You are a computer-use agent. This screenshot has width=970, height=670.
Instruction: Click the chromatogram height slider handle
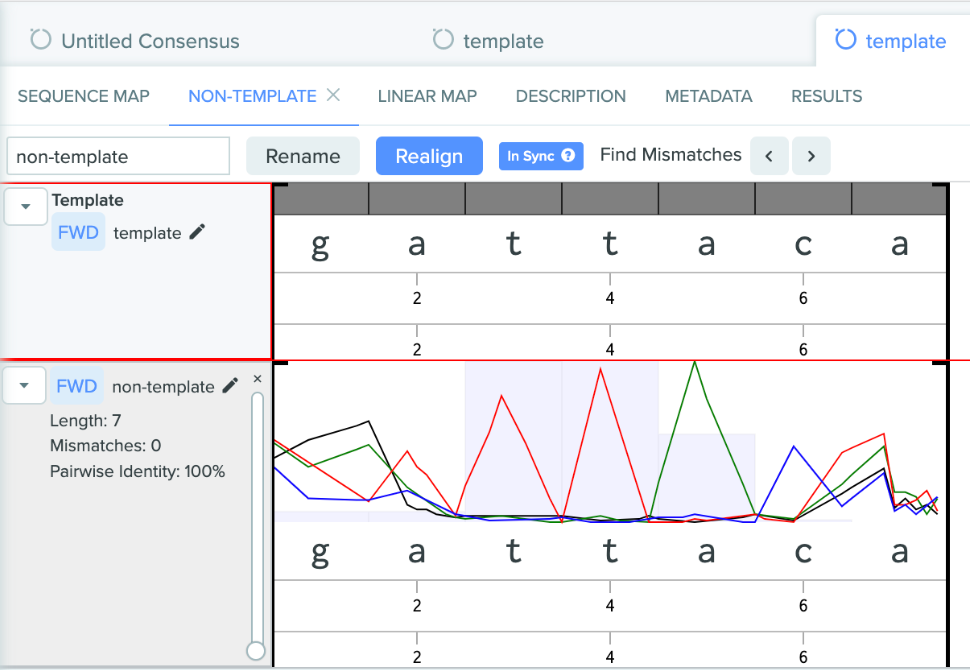pyautogui.click(x=256, y=651)
